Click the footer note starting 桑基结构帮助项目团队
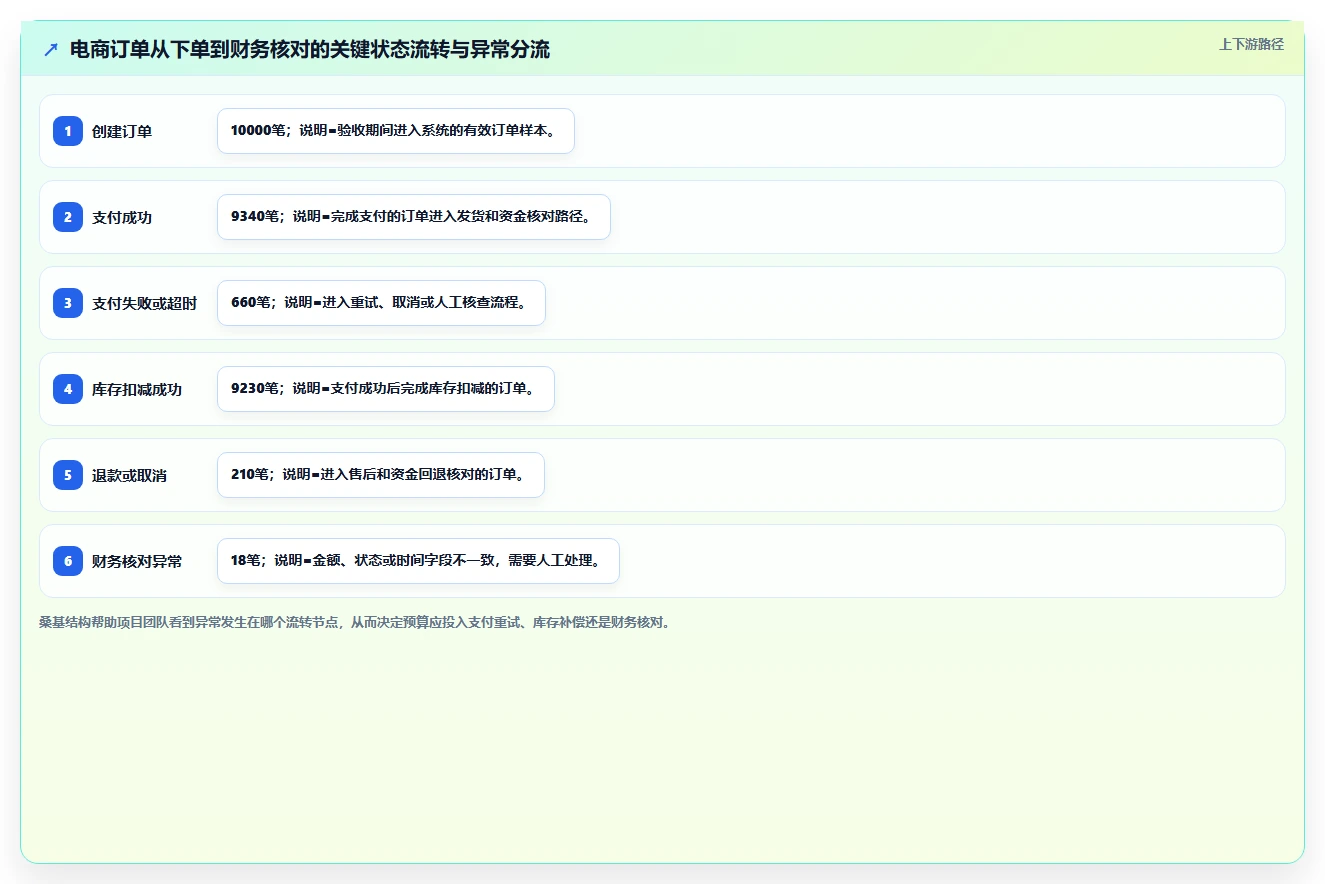Viewport: 1325px width, 884px height. (x=355, y=622)
